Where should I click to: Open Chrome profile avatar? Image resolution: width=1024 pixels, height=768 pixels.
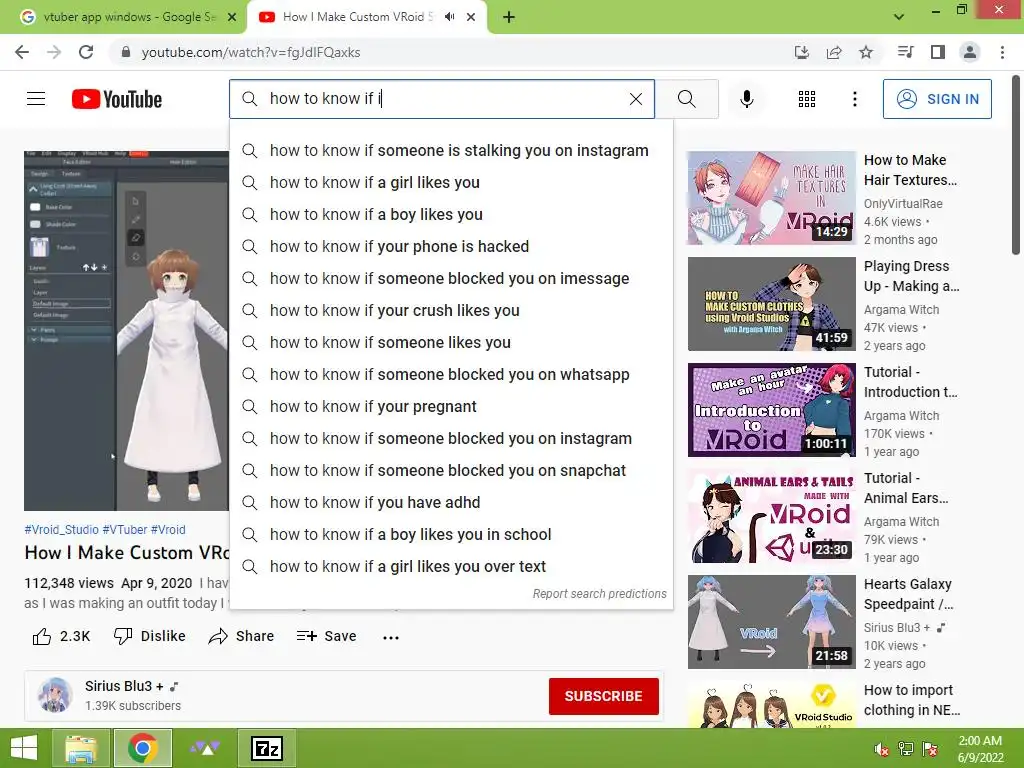tap(970, 52)
